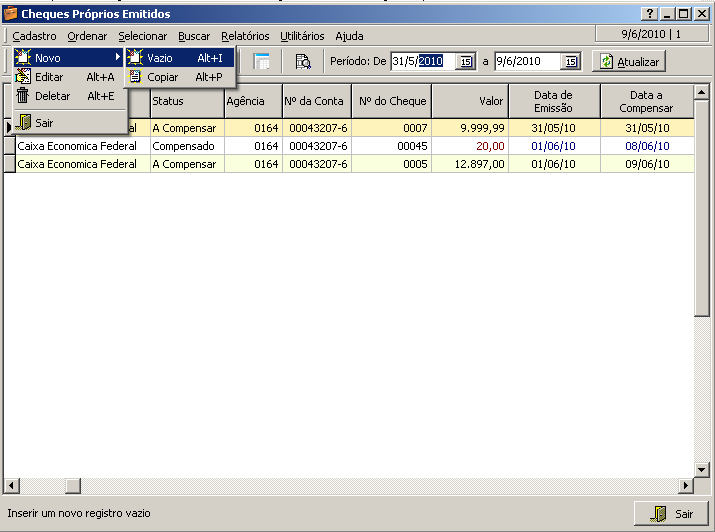Select the row with cheque number 00045
Viewport: 715px width, 532px height.
click(x=350, y=146)
